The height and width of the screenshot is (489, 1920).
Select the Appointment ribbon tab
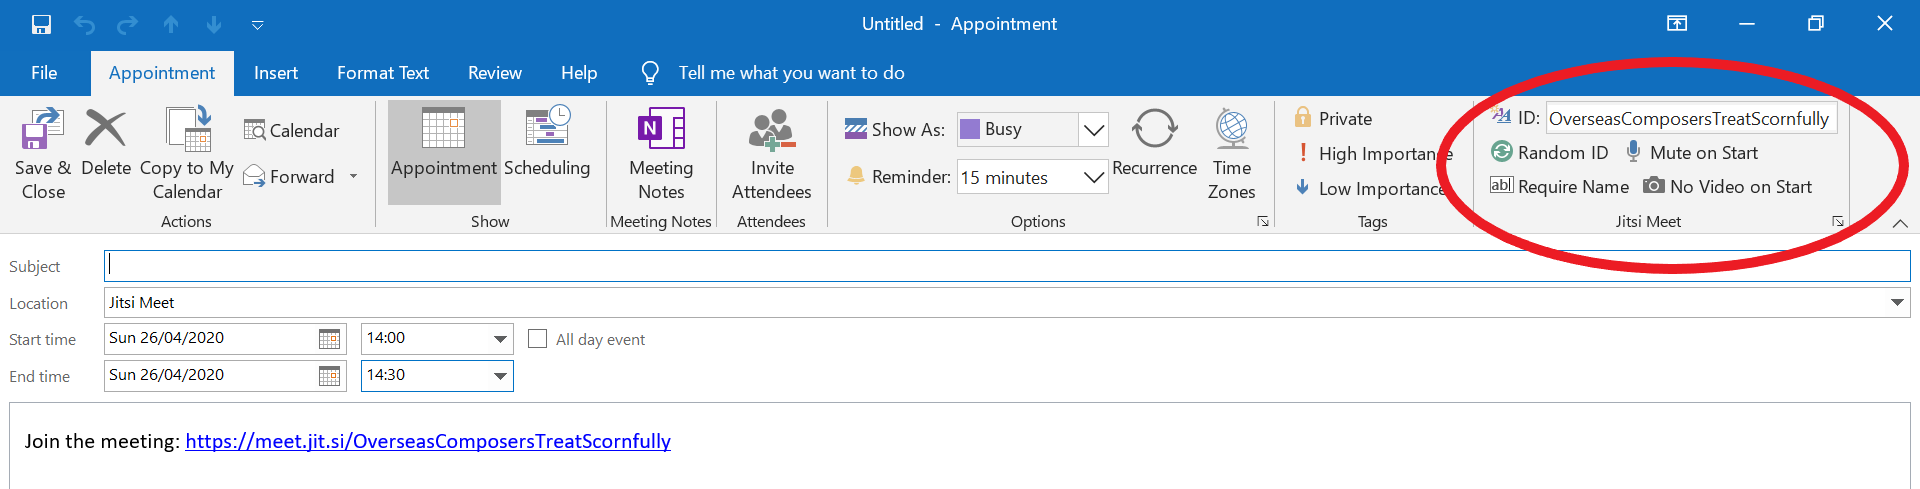(x=162, y=73)
